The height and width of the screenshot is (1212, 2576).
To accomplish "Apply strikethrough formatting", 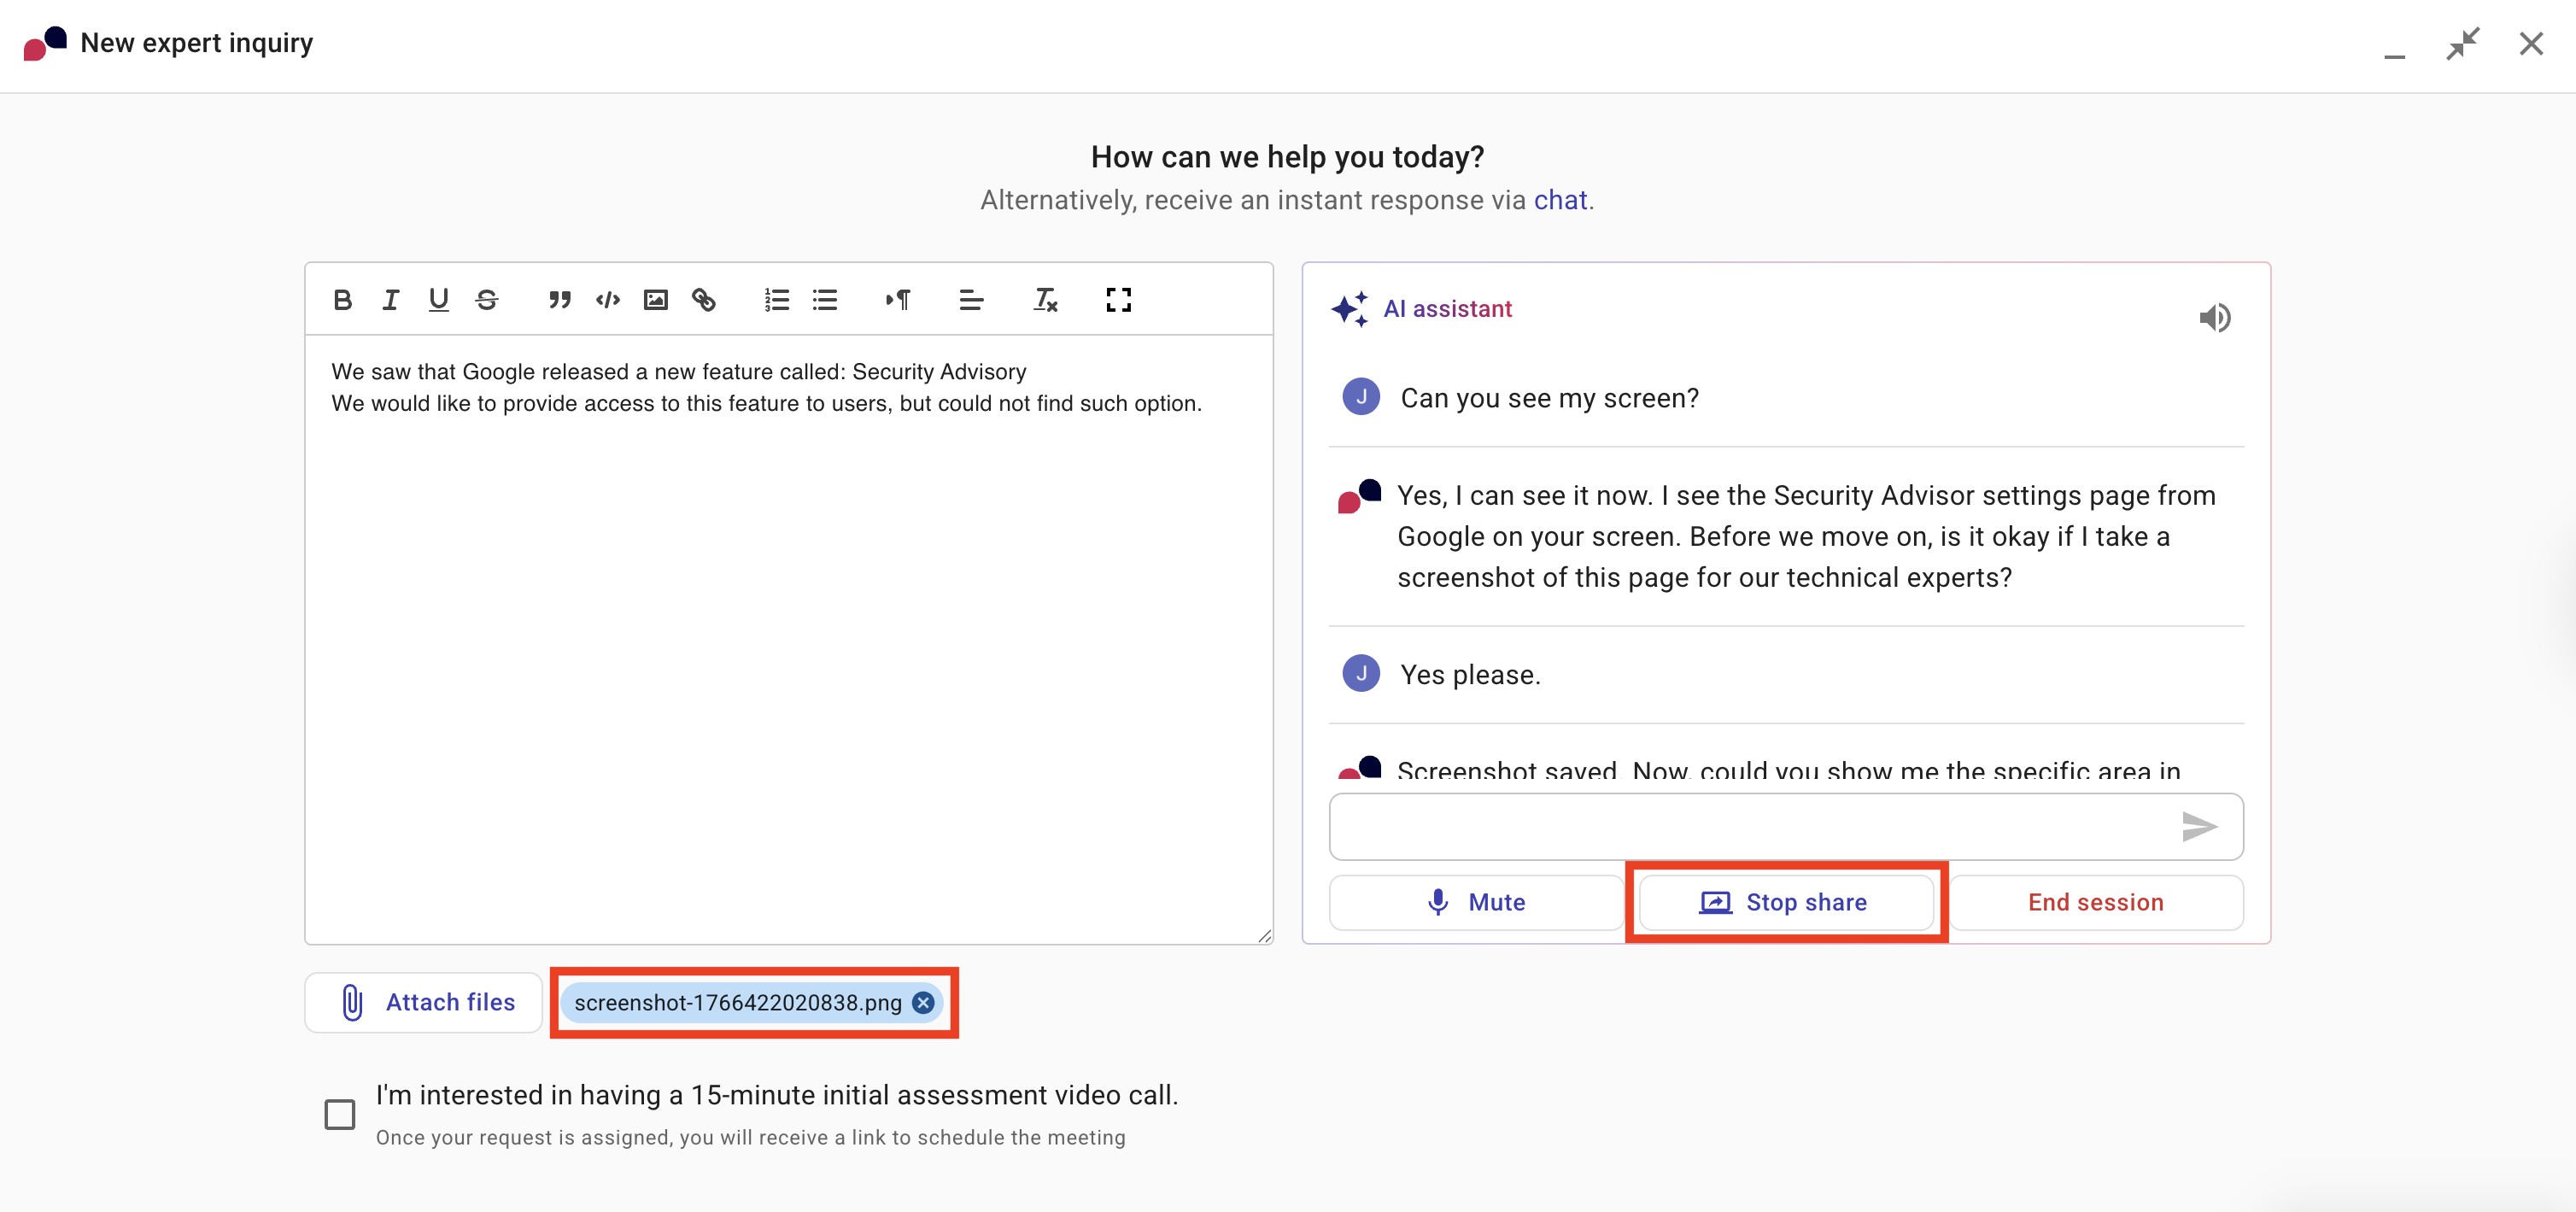I will (487, 300).
